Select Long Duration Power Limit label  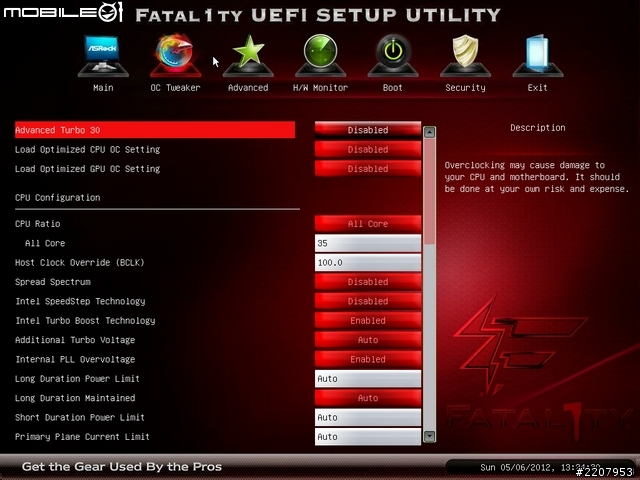(77, 379)
